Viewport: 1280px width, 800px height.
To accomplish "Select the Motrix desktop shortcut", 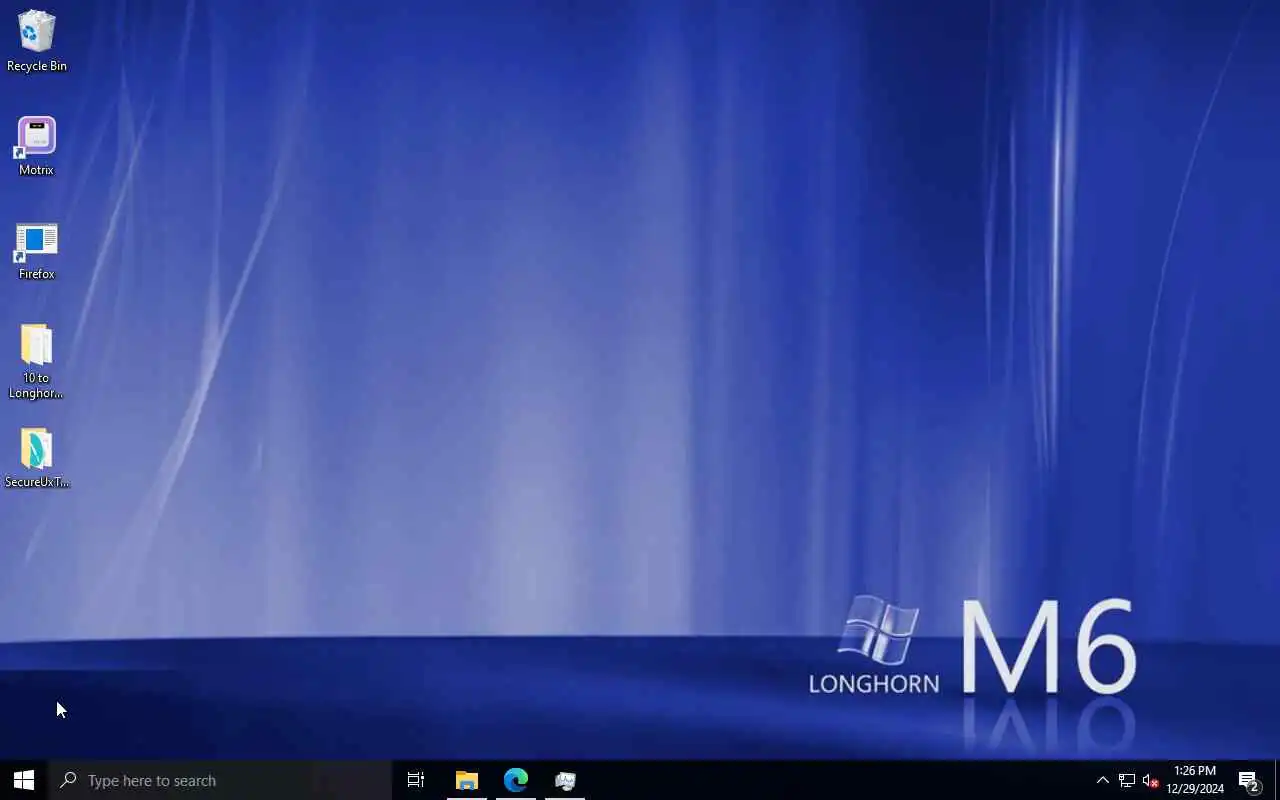I will [36, 146].
